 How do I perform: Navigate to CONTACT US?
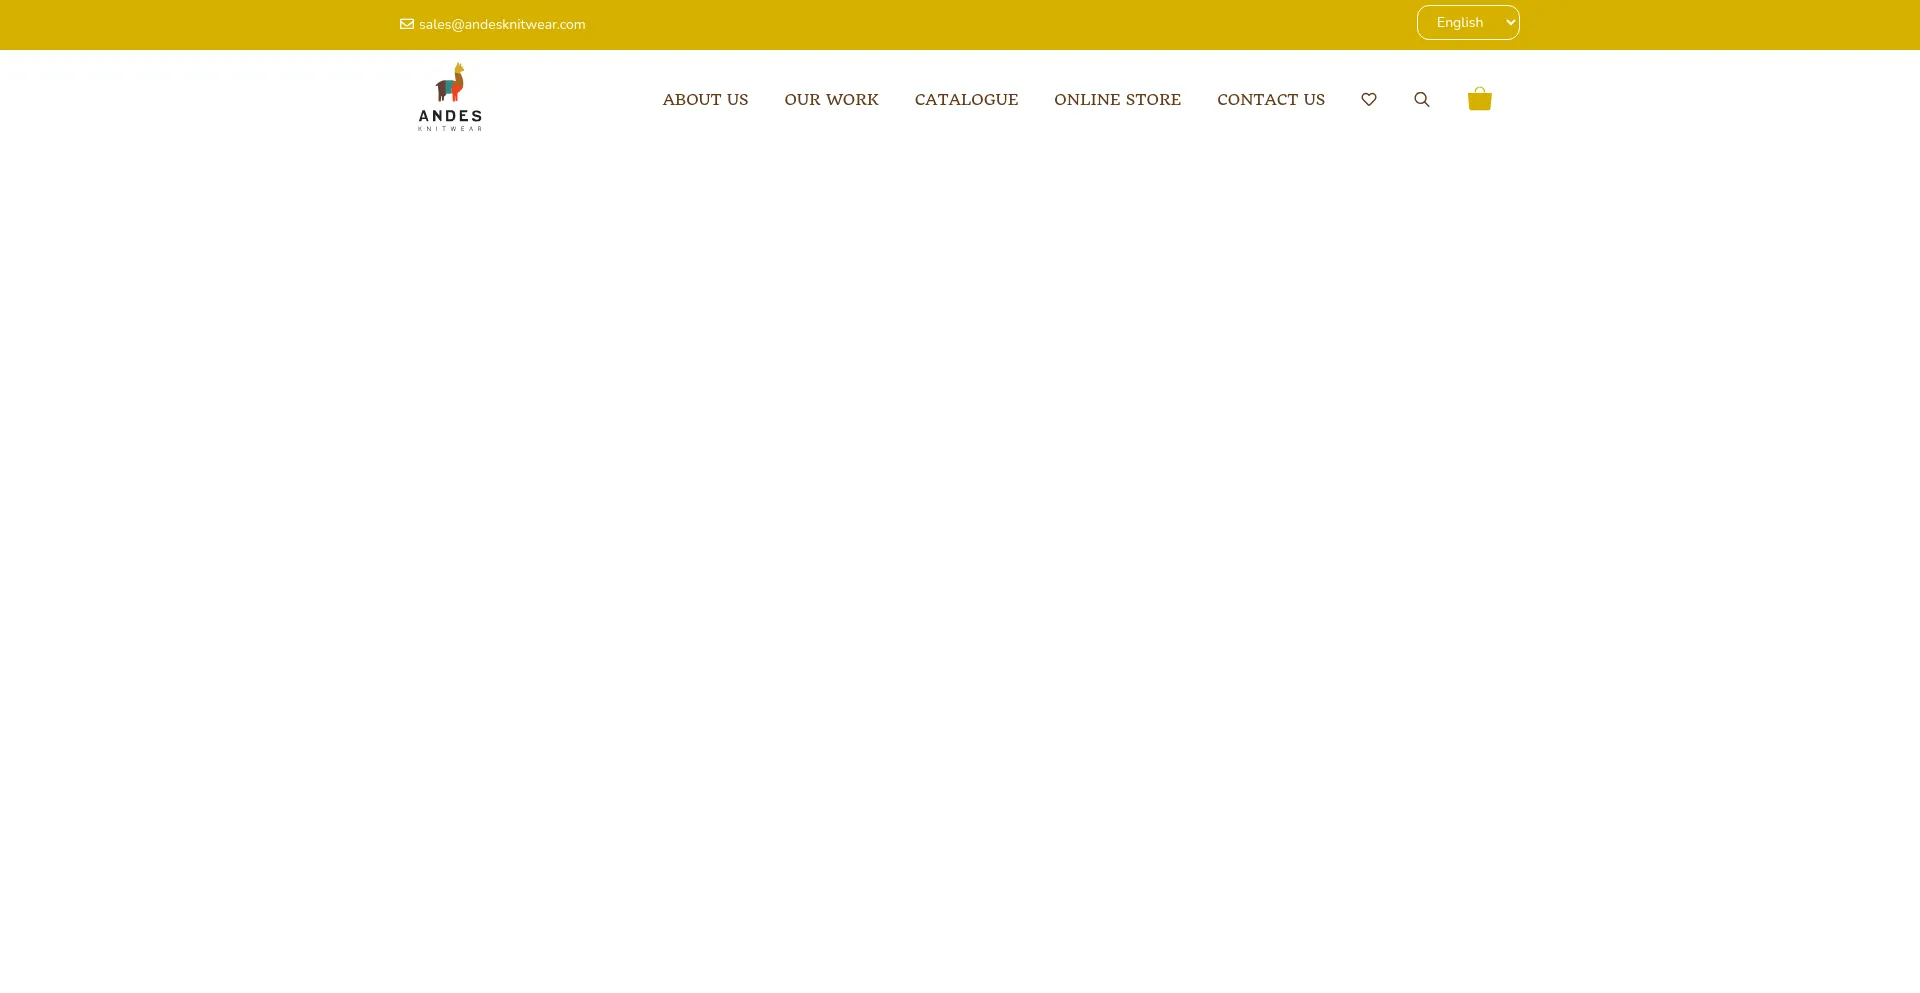click(x=1270, y=100)
